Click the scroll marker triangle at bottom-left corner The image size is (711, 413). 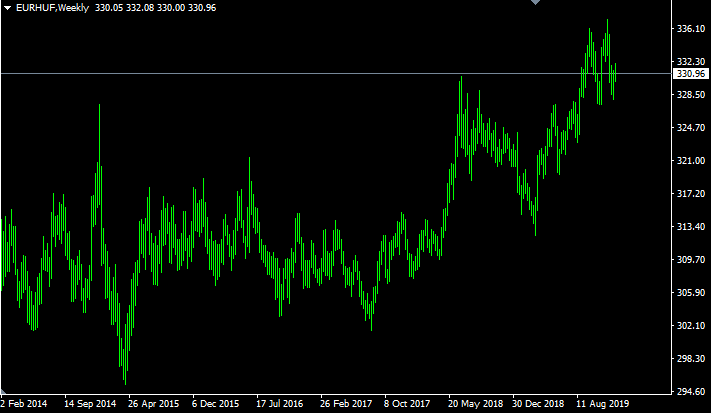tap(3, 391)
